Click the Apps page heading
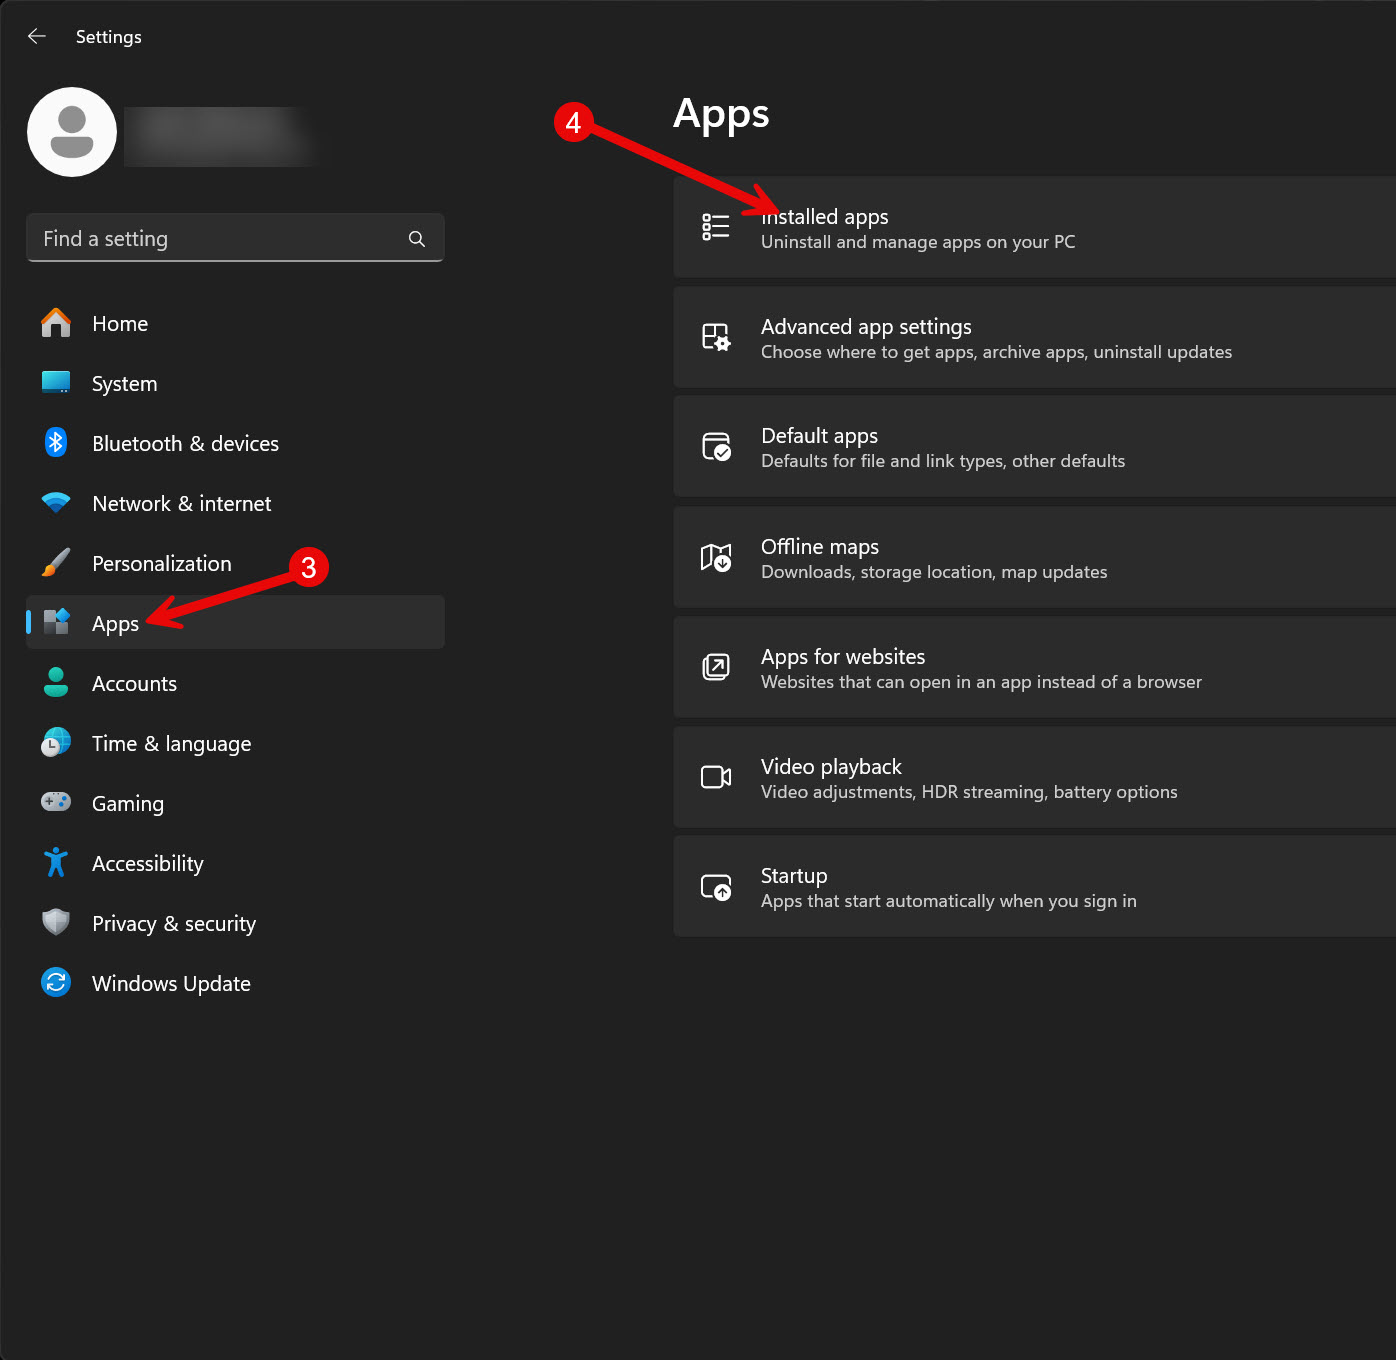 tap(721, 114)
